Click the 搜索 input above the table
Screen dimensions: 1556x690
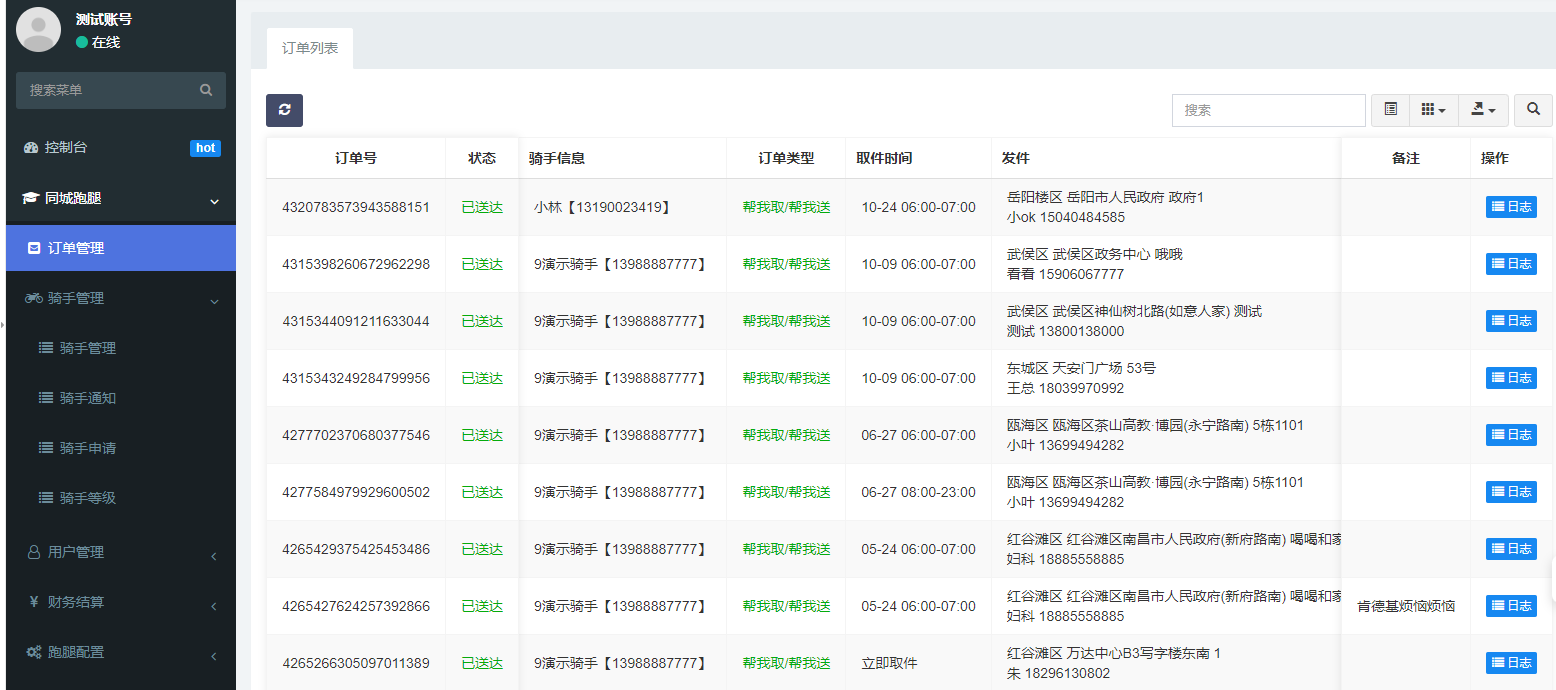[1267, 110]
